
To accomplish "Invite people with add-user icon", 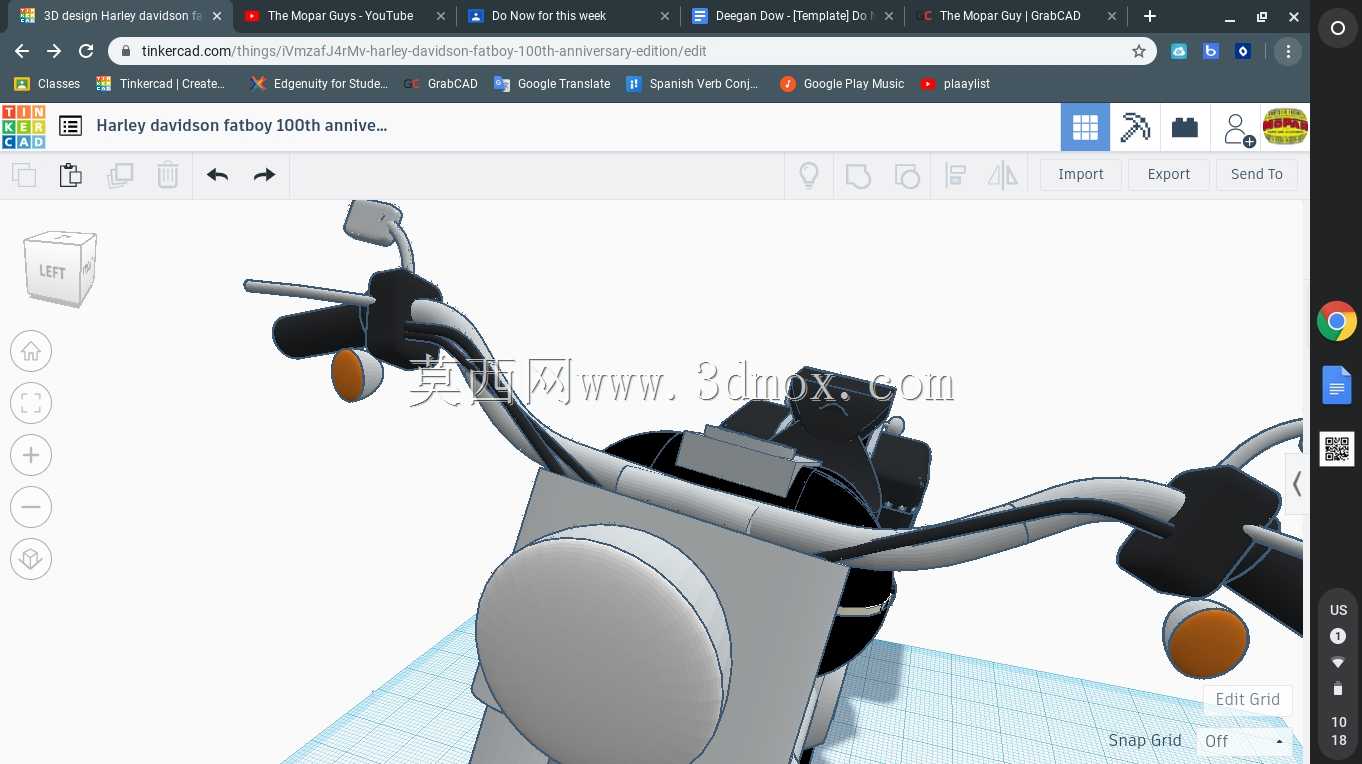I will tap(1237, 128).
